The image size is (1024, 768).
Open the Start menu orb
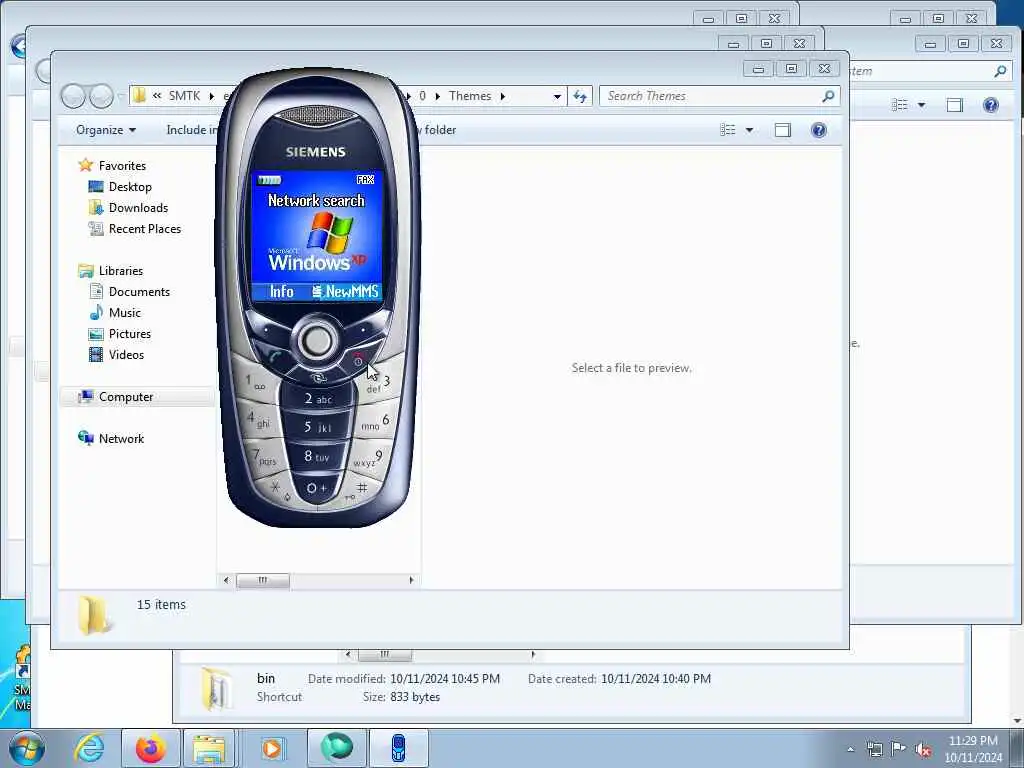click(27, 748)
